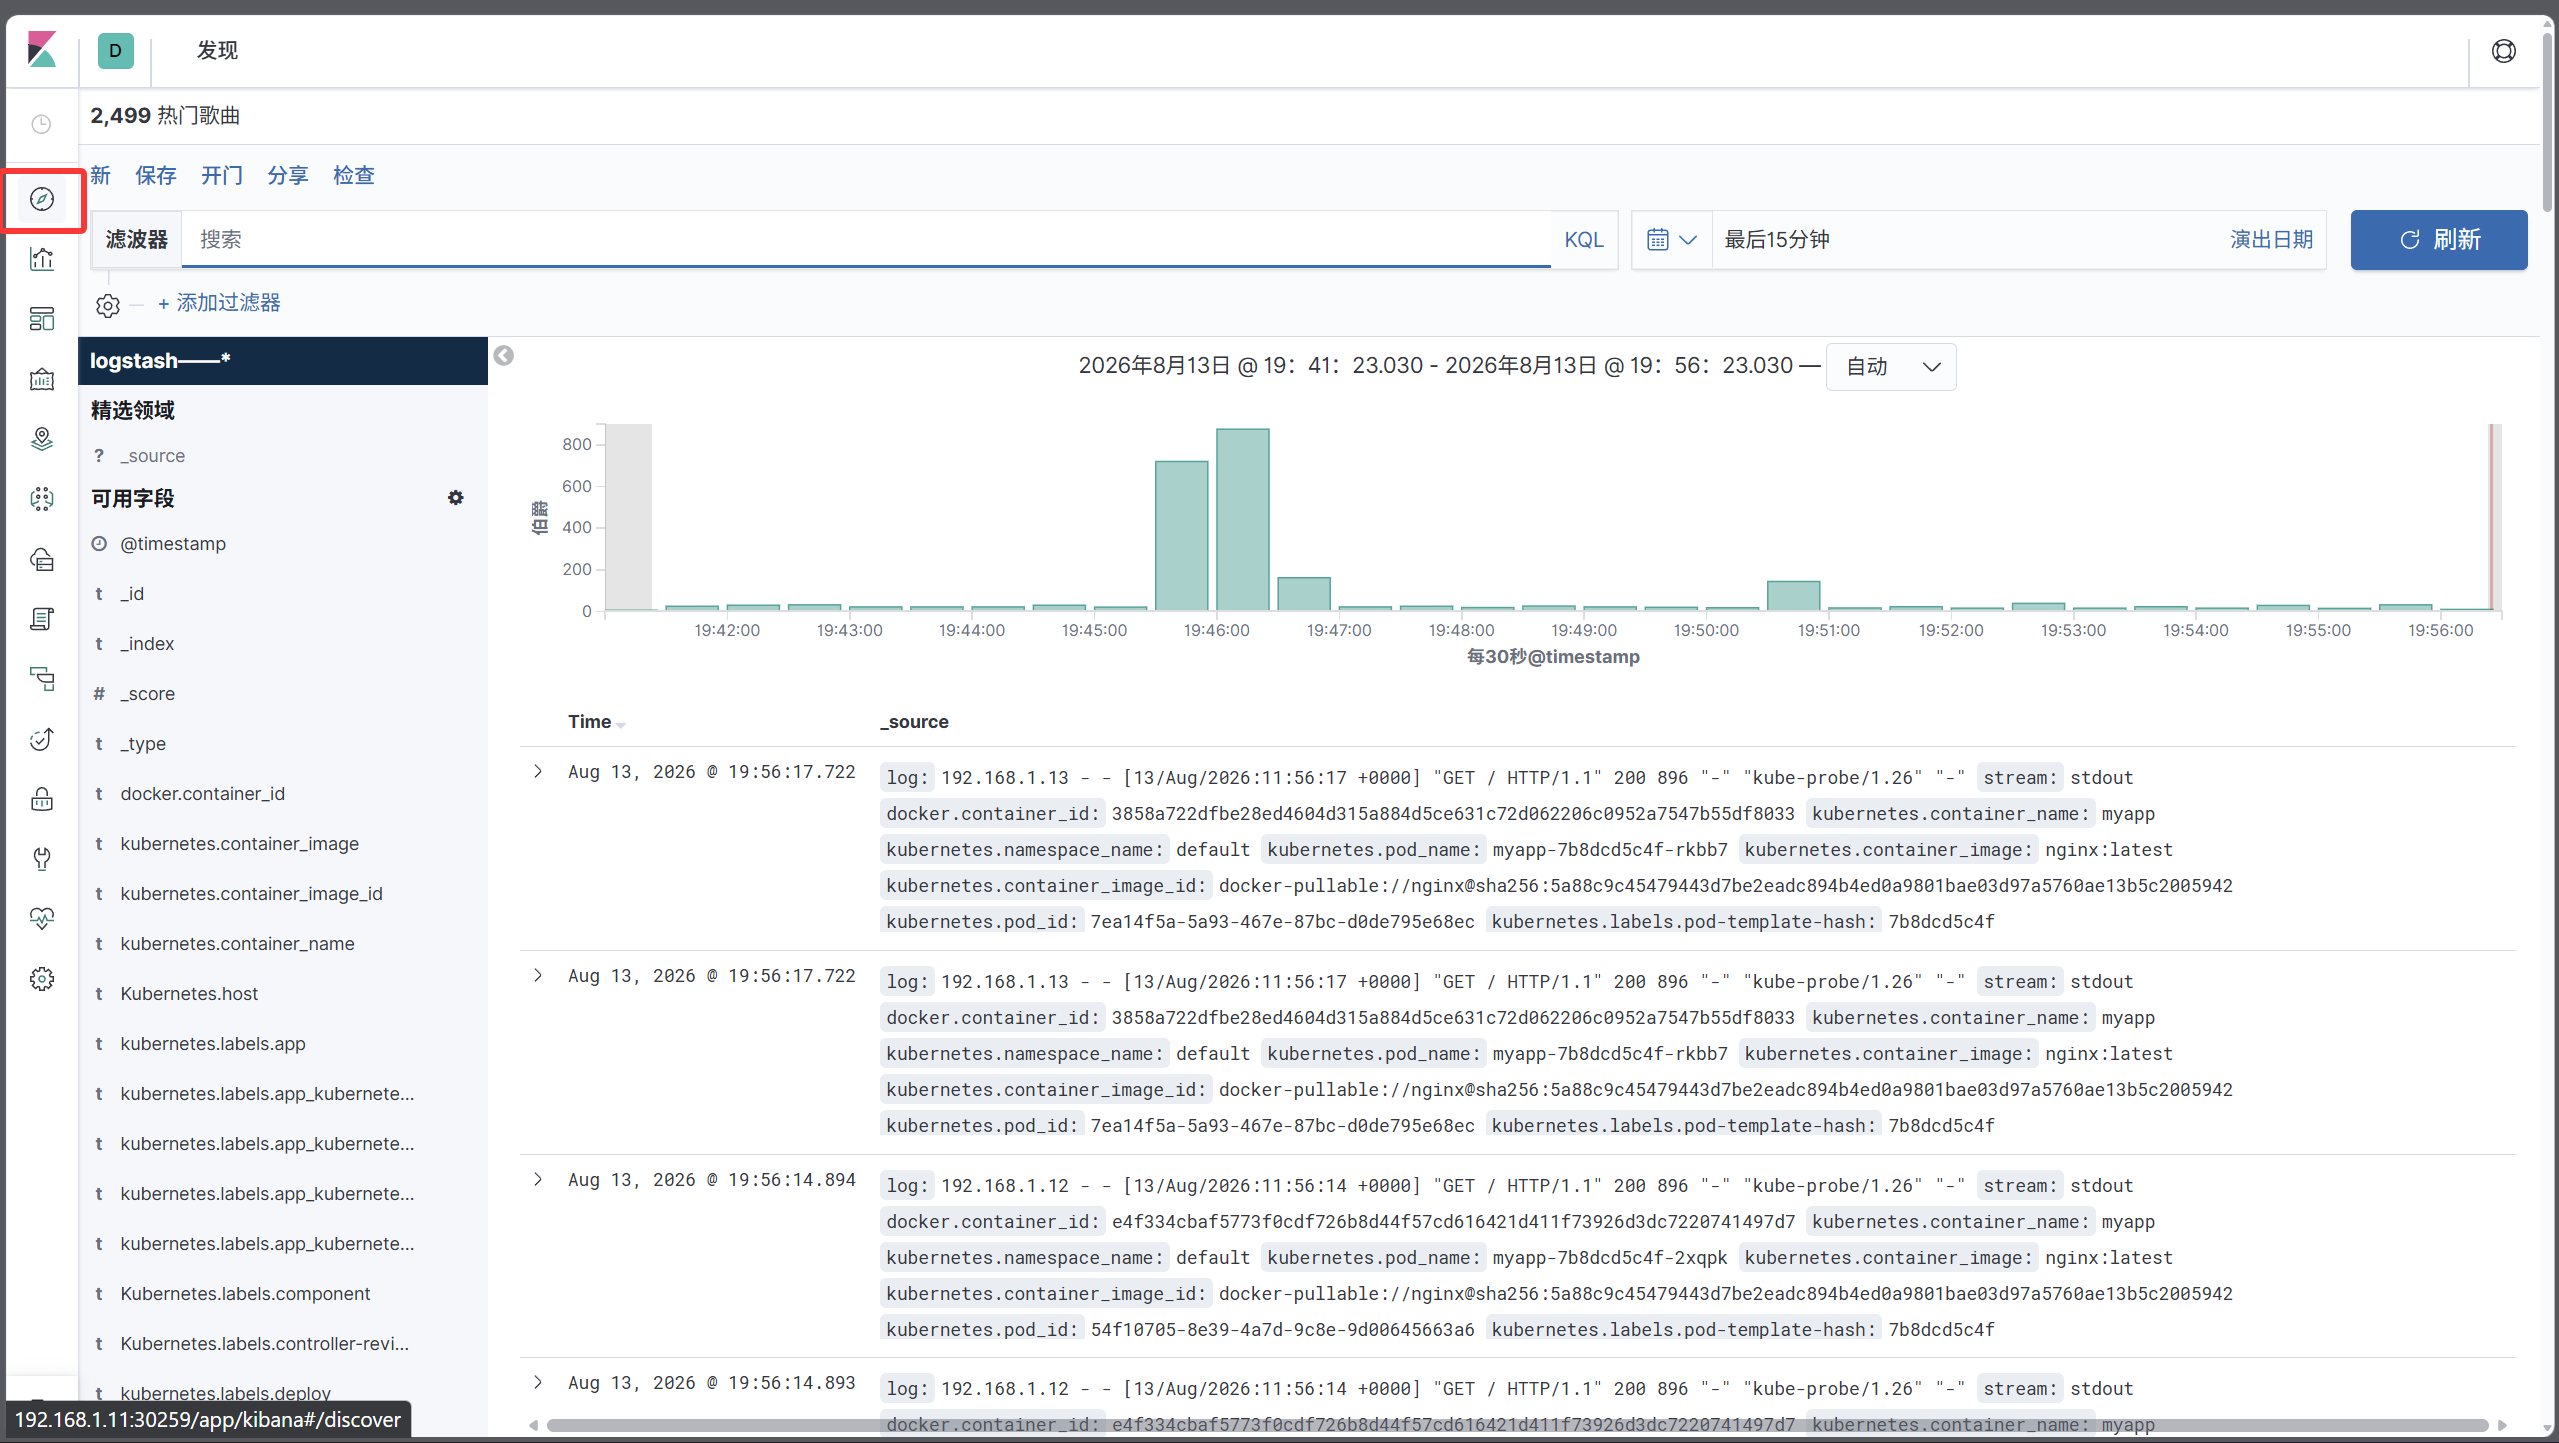Open Recently viewed clock icon

(x=42, y=124)
